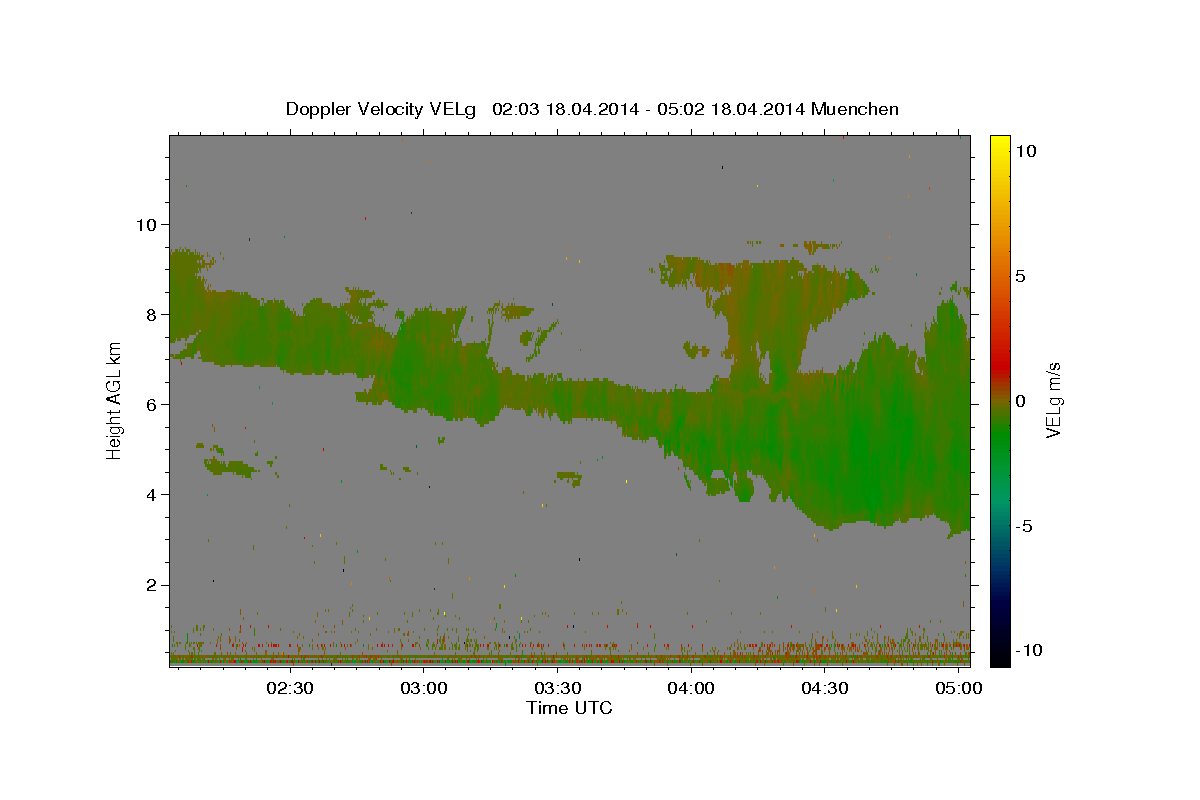
Task: Click the height tick label 4
Action: point(152,494)
